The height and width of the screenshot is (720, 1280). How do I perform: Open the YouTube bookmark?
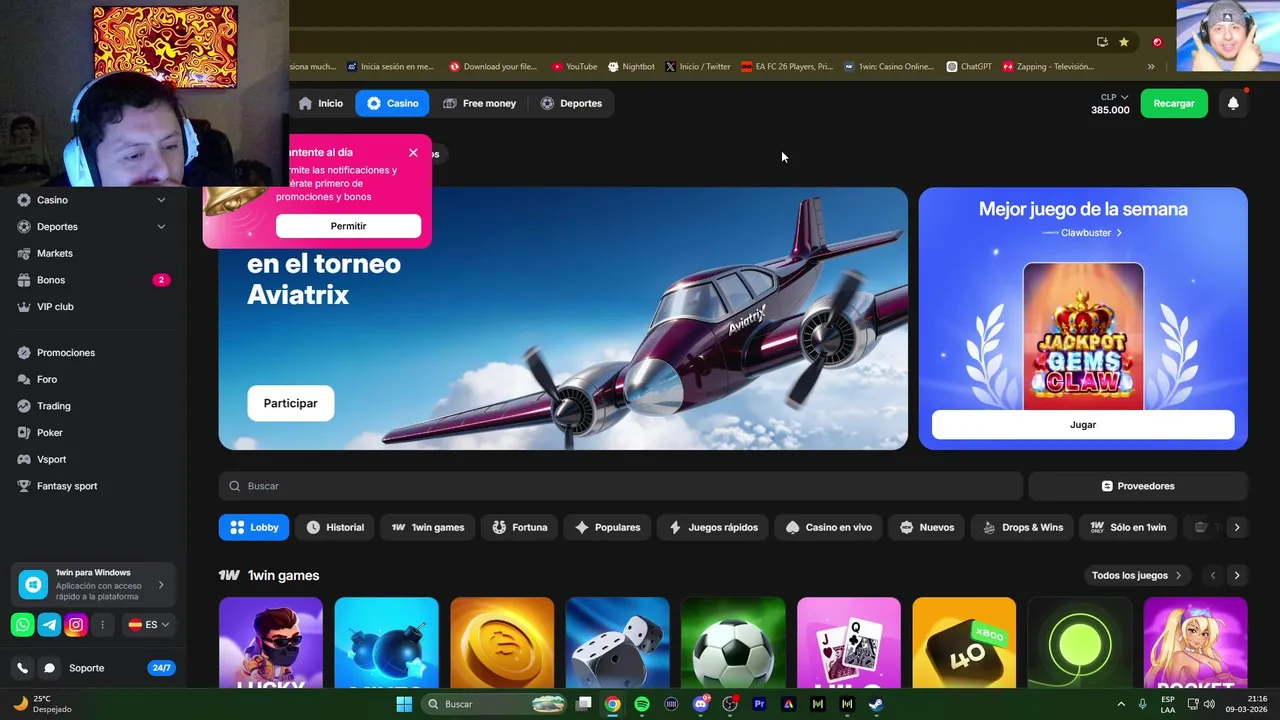(574, 67)
